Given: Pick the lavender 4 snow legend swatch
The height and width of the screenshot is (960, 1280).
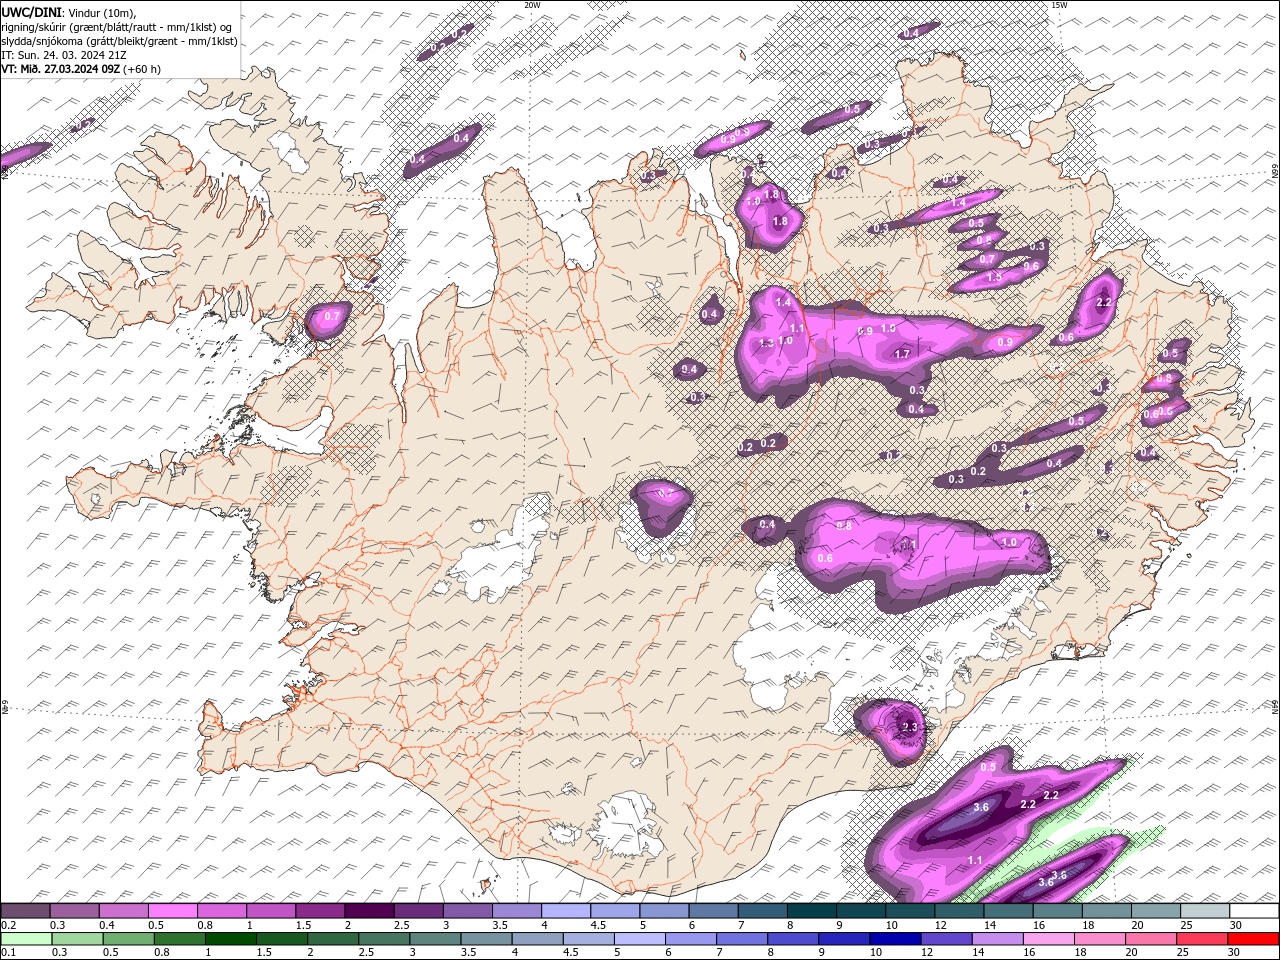Looking at the screenshot, I should tap(566, 911).
